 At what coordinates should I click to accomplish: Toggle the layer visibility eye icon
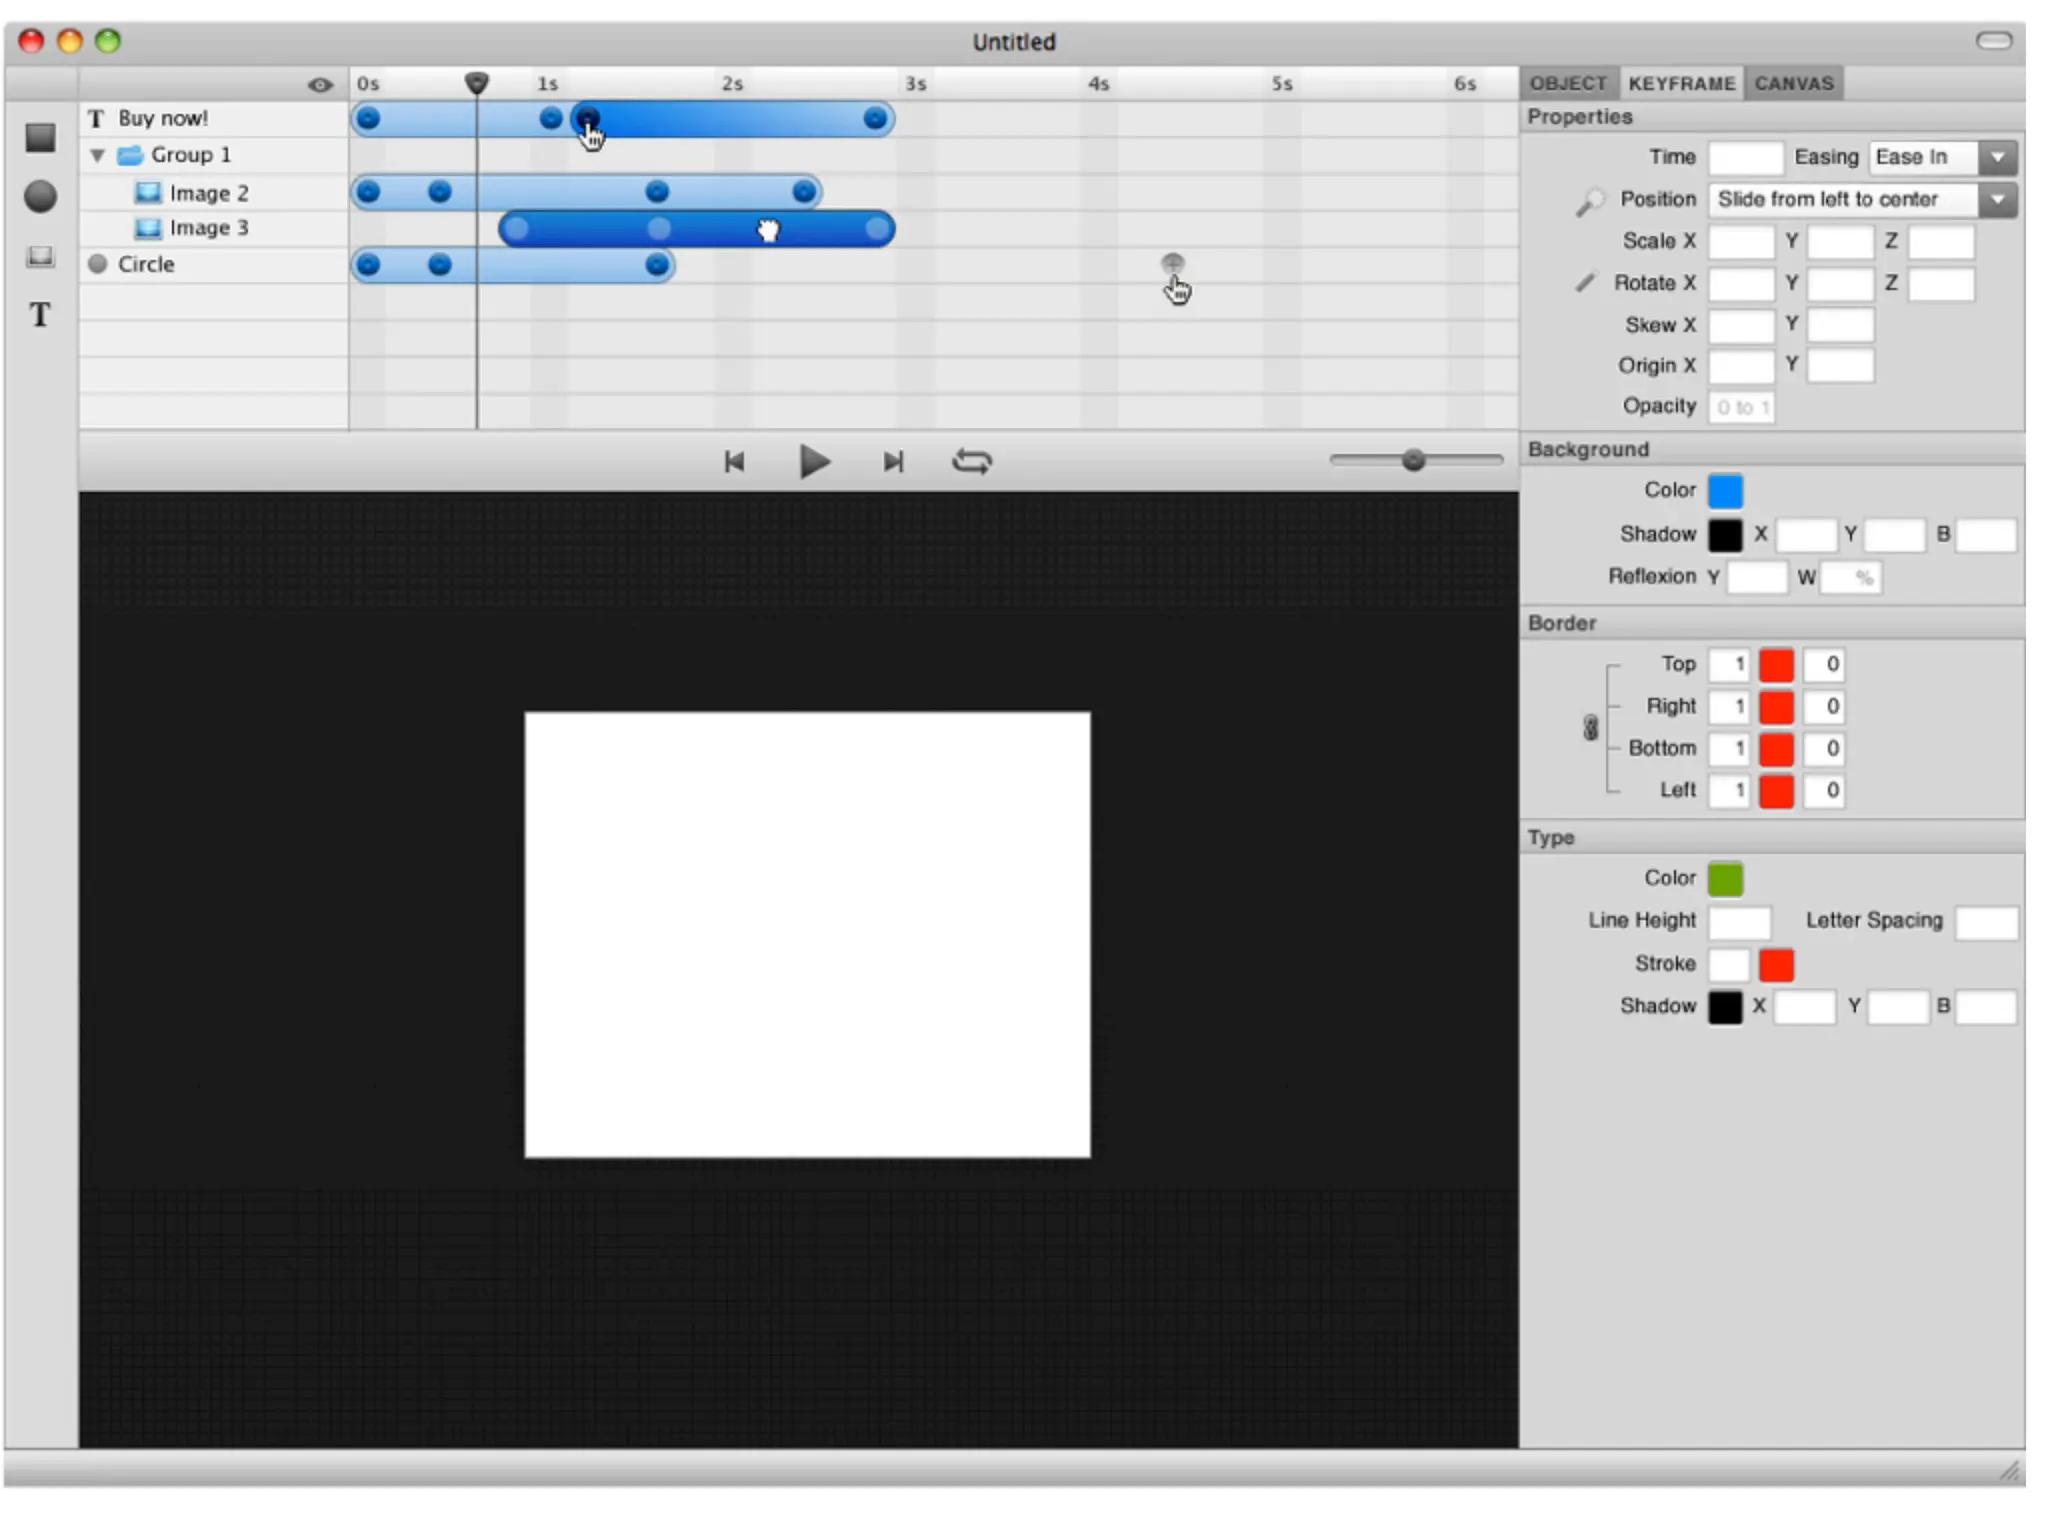pos(320,85)
